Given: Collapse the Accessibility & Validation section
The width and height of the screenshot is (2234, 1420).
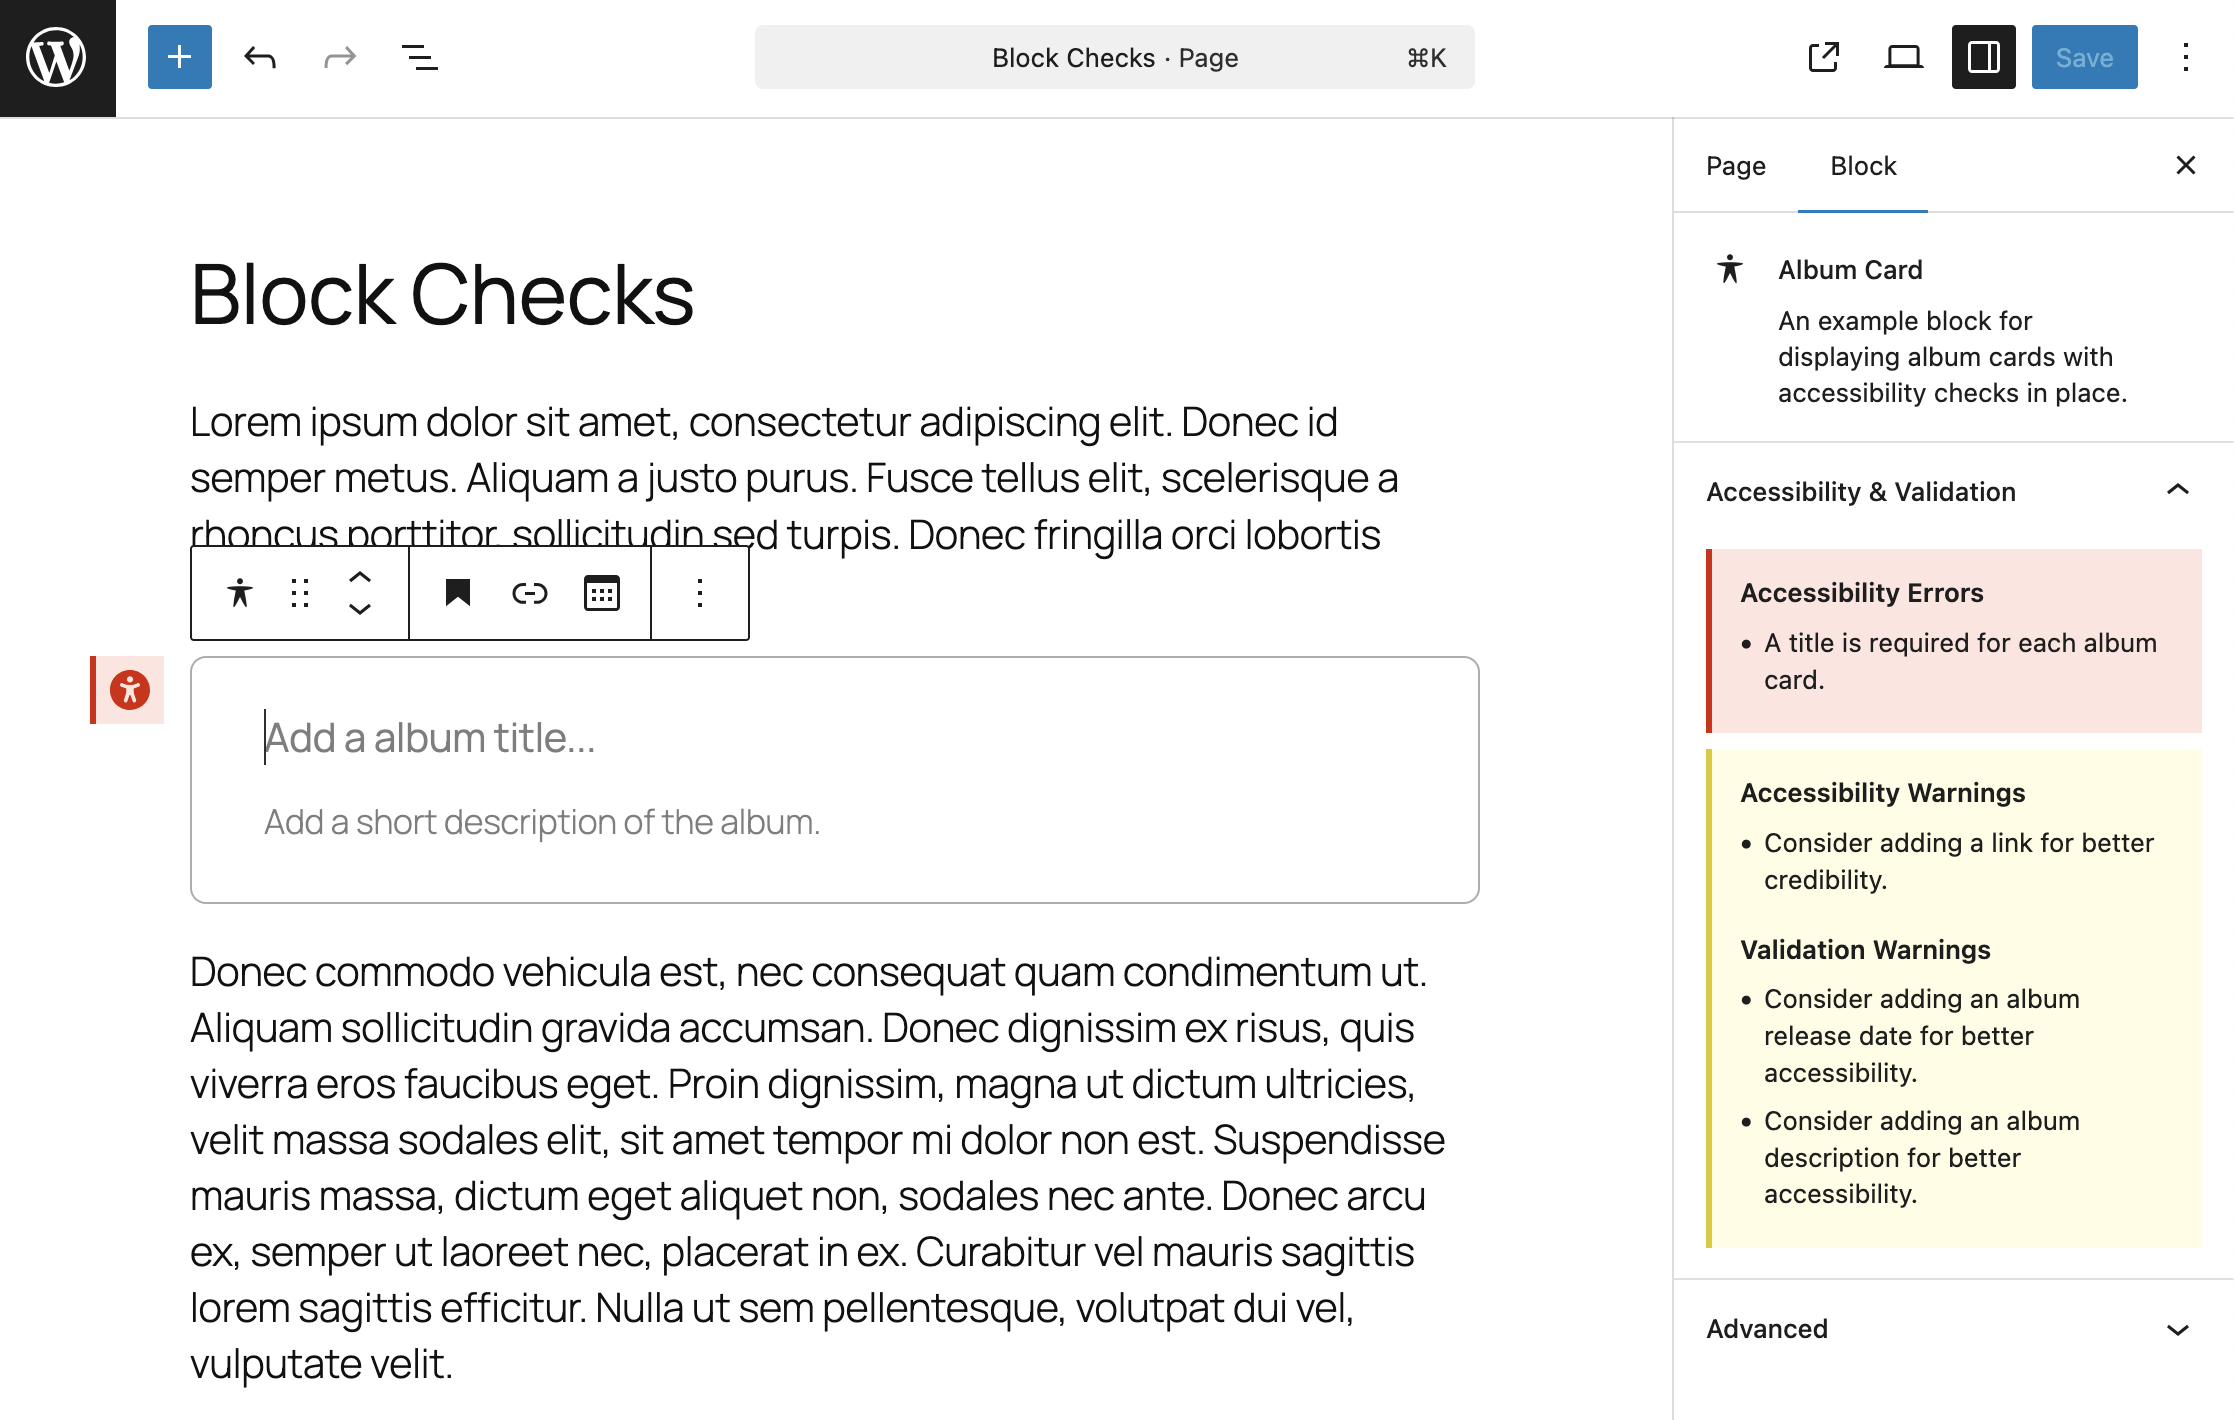Looking at the screenshot, I should [x=2177, y=491].
